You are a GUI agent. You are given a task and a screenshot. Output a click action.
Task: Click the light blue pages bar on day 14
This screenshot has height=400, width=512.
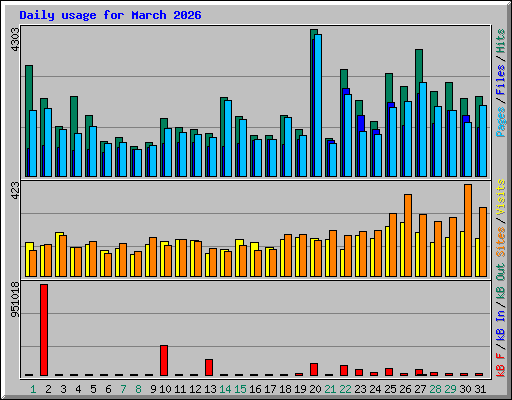click(228, 138)
